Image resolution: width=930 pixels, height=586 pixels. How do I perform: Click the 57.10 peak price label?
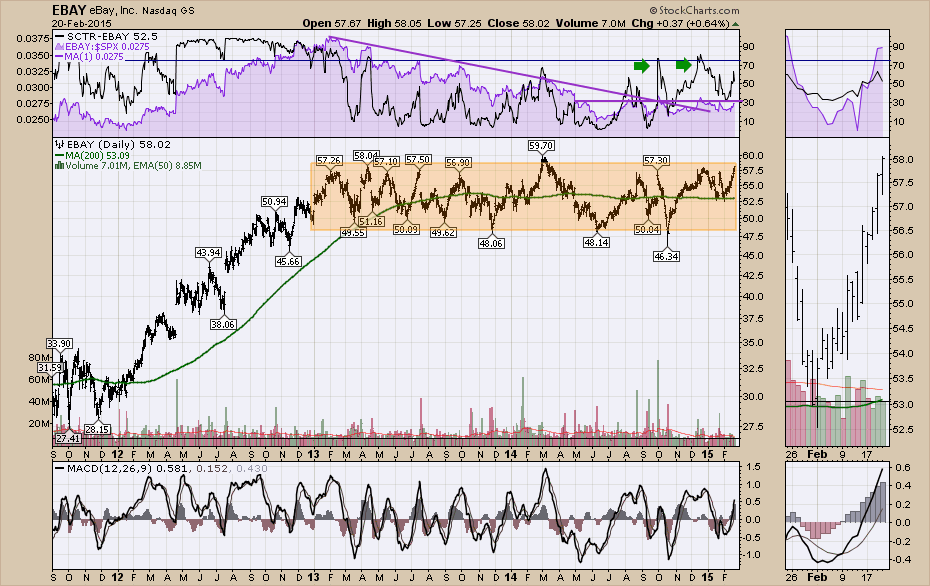[x=386, y=161]
